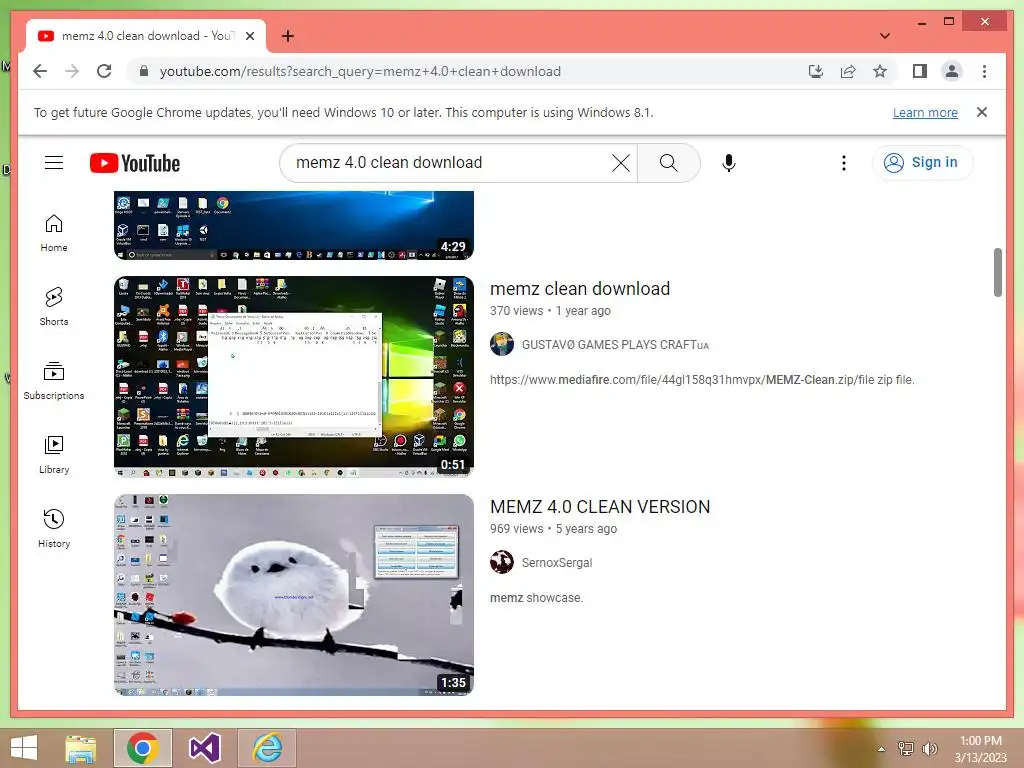The height and width of the screenshot is (768, 1024).
Task: Open the volume speaker tray icon
Action: 929,748
